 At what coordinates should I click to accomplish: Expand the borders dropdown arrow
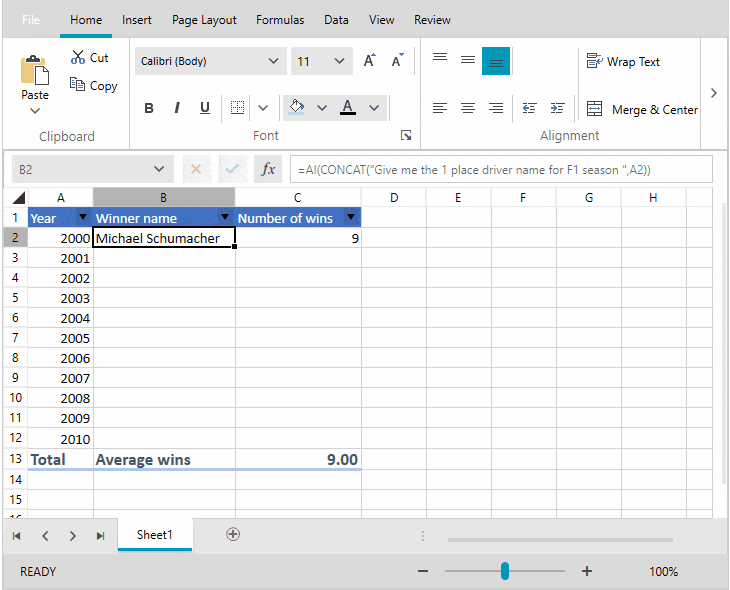[x=263, y=108]
